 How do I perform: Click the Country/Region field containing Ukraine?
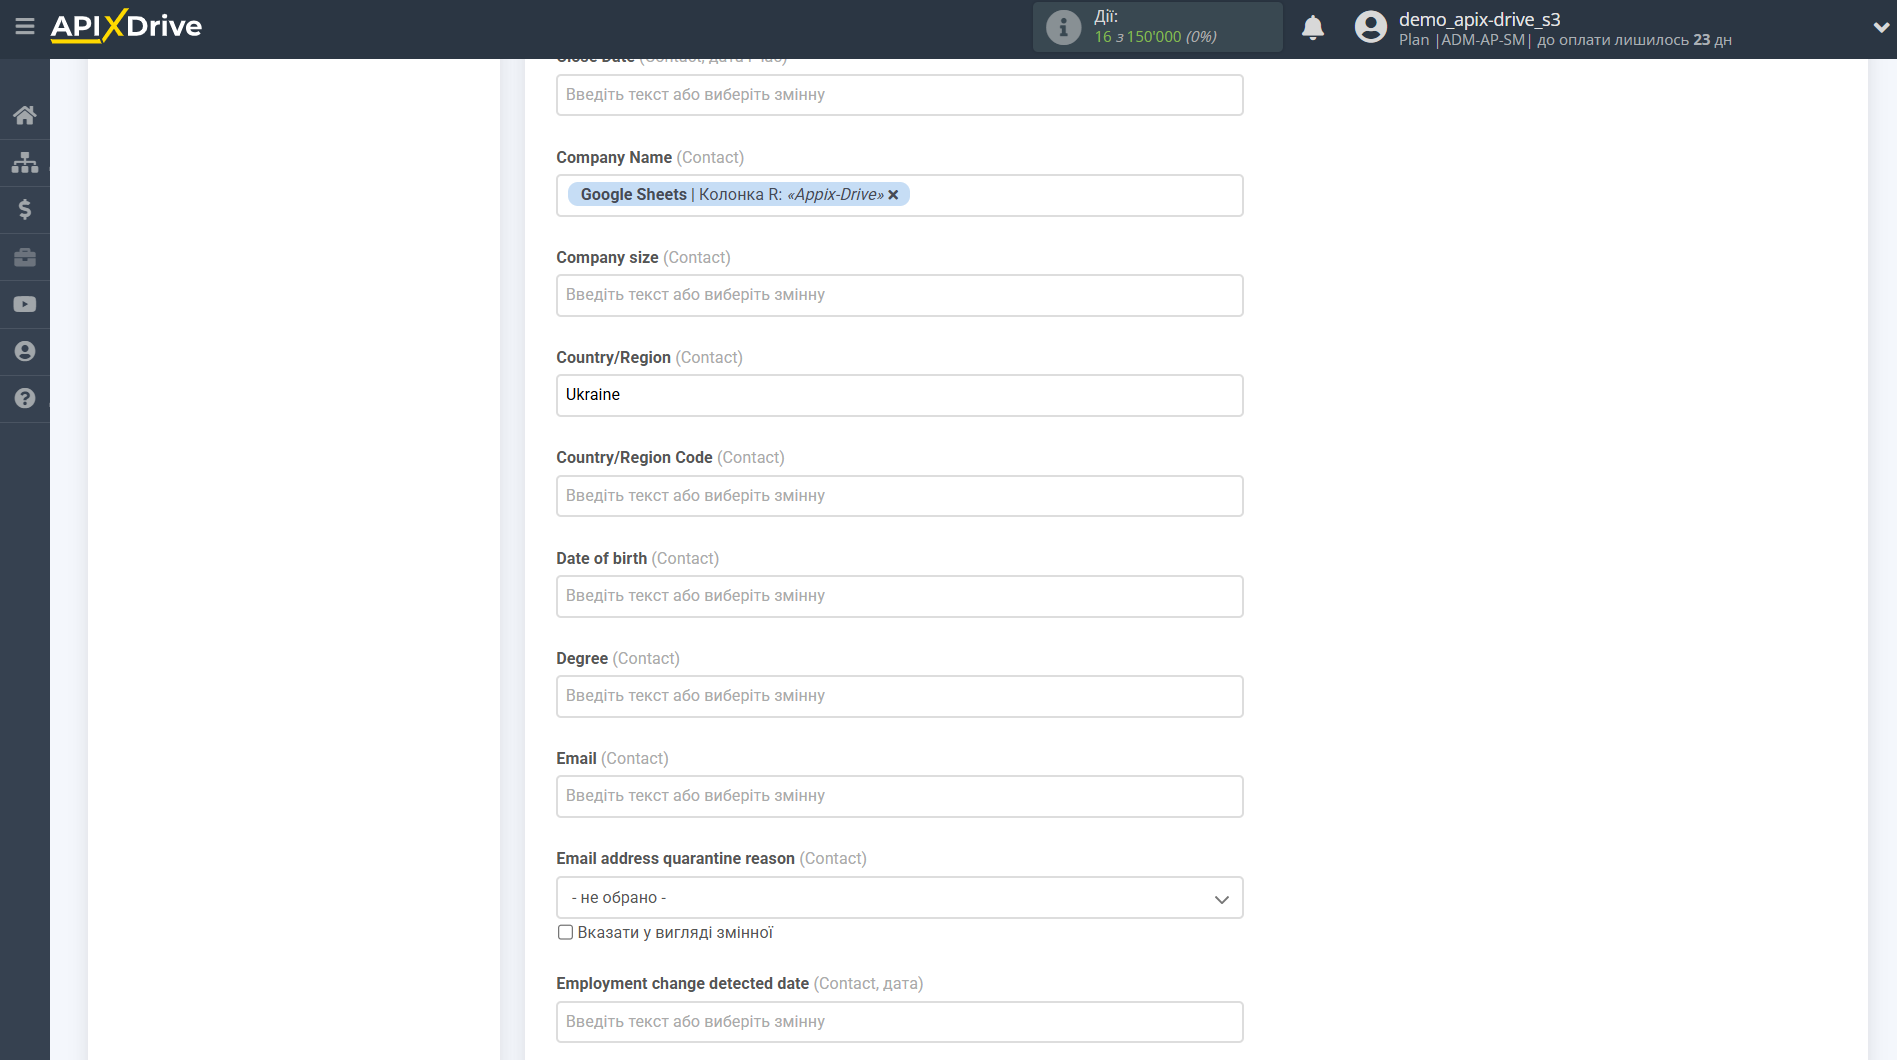coord(899,395)
